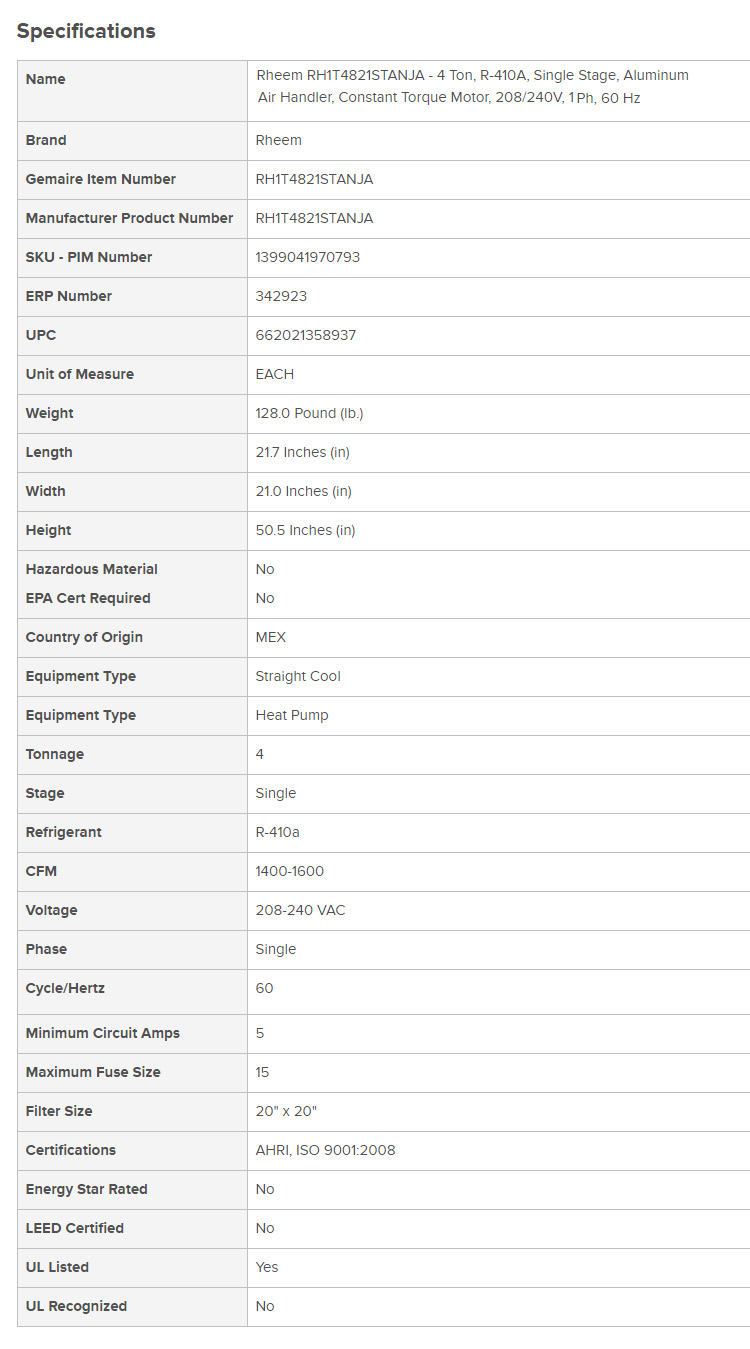Click the Manufacturer Product Number label
750x1349 pixels.
(129, 218)
